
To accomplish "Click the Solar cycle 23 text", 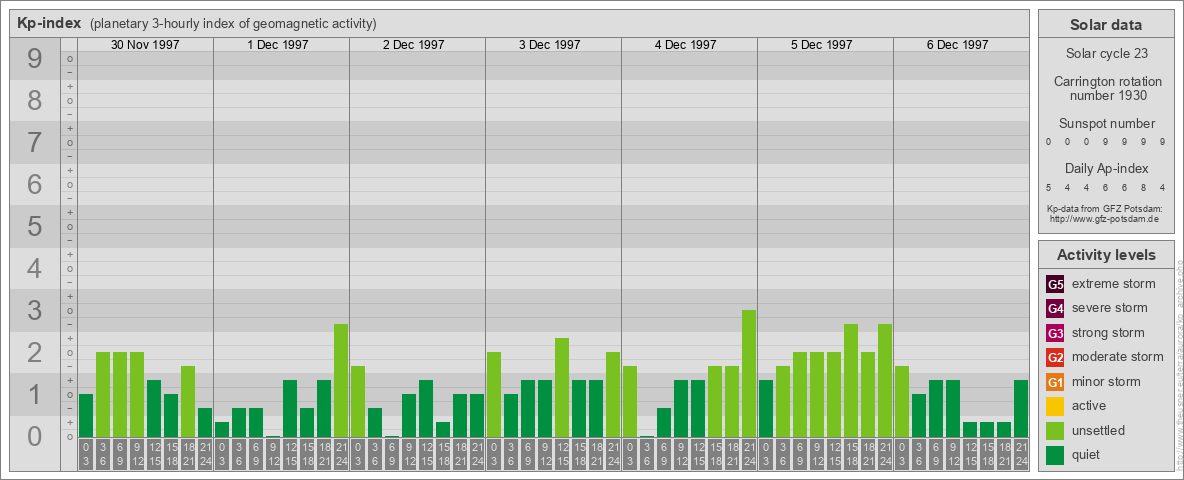I will point(1106,54).
